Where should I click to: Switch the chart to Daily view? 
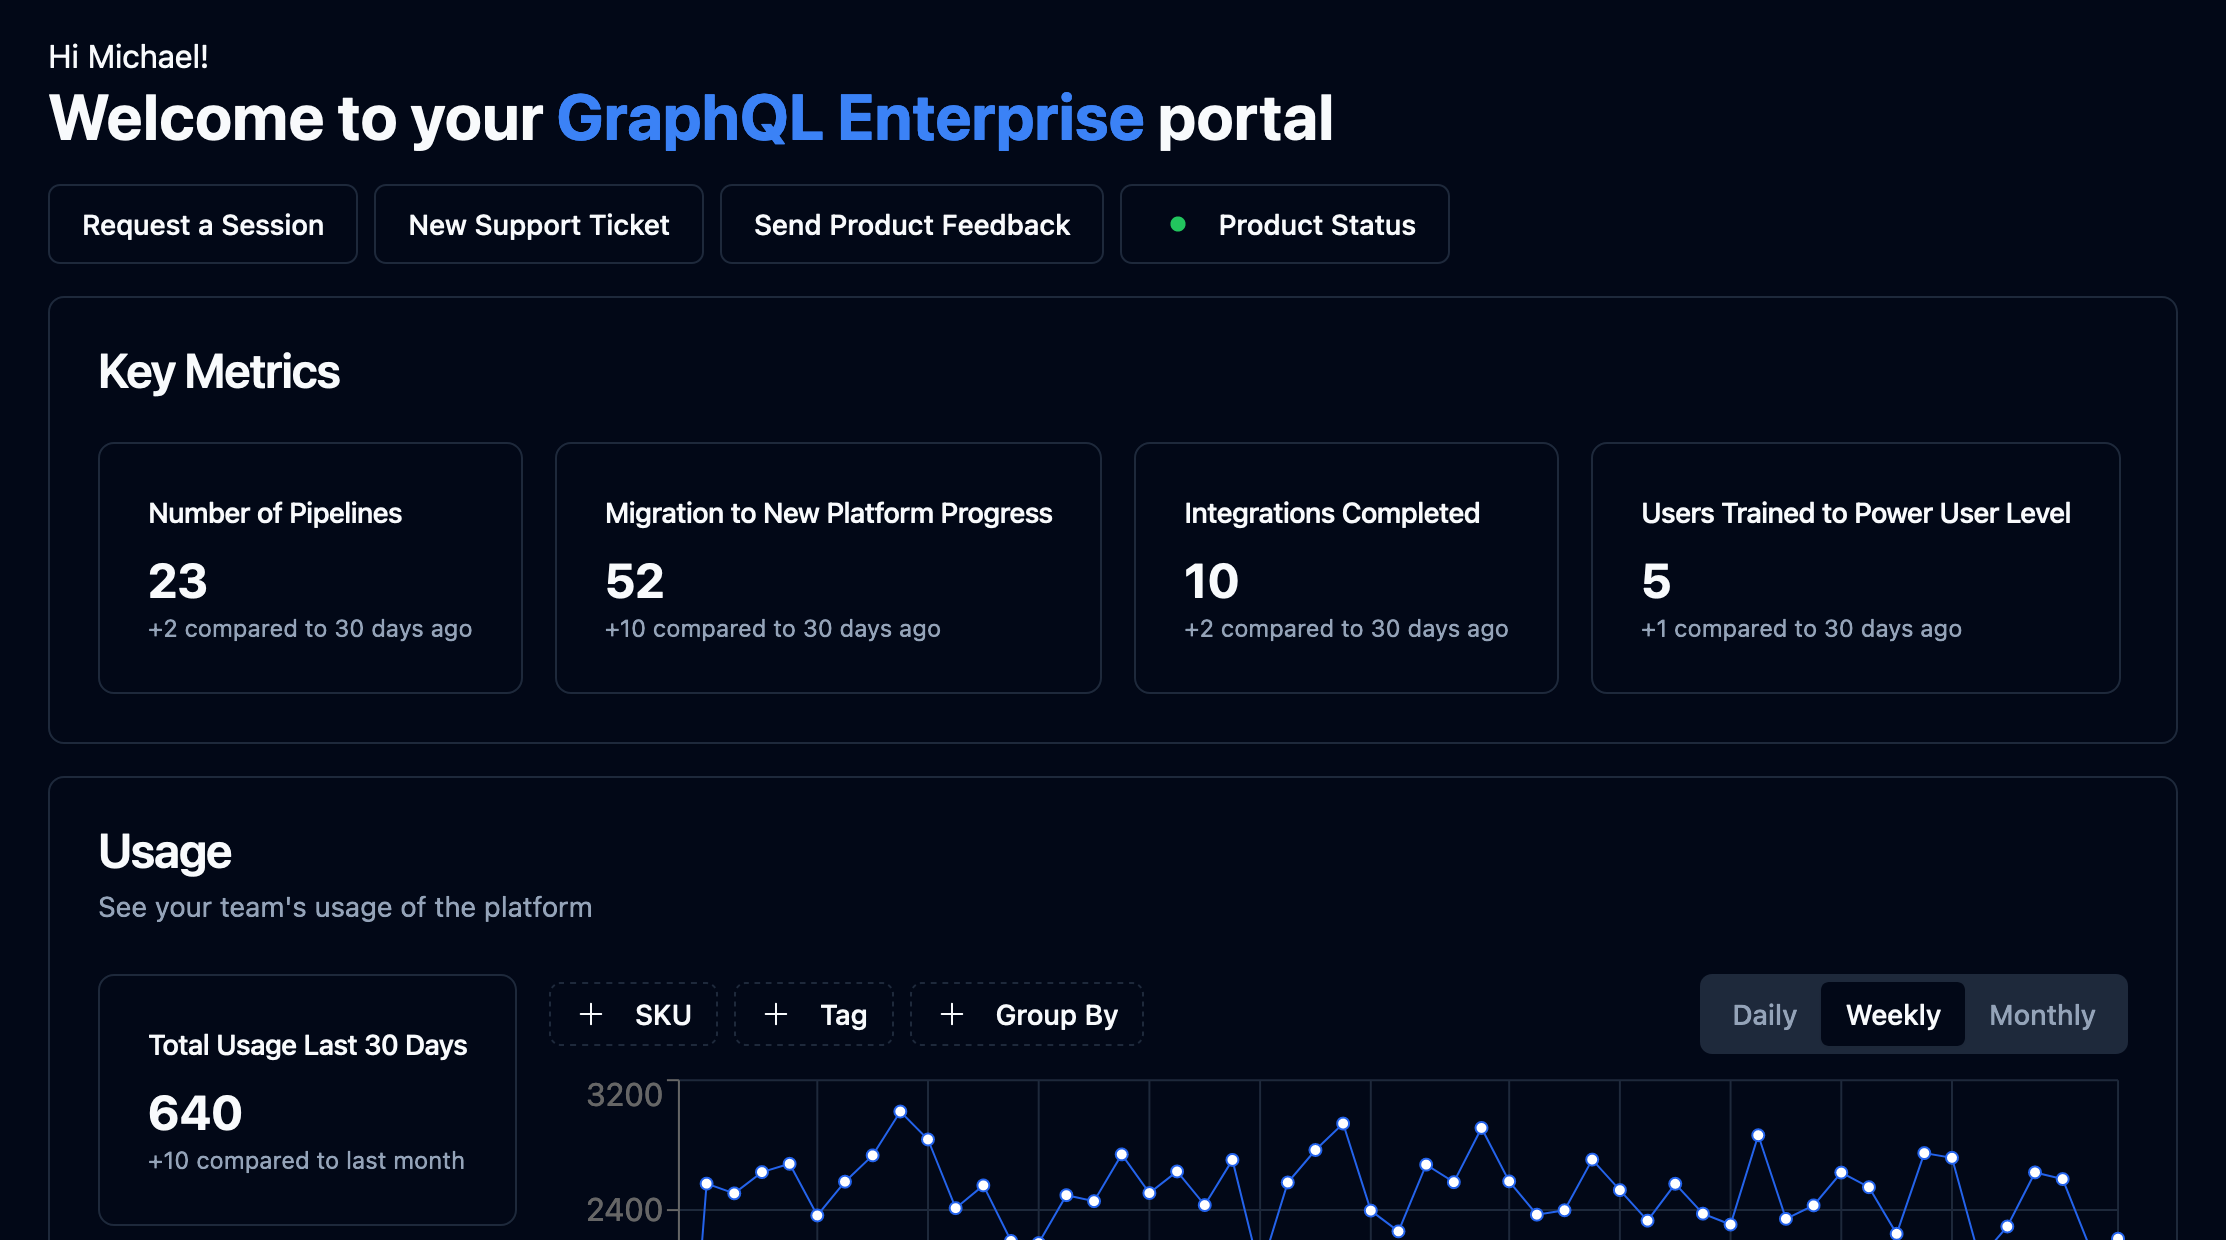(1764, 1014)
